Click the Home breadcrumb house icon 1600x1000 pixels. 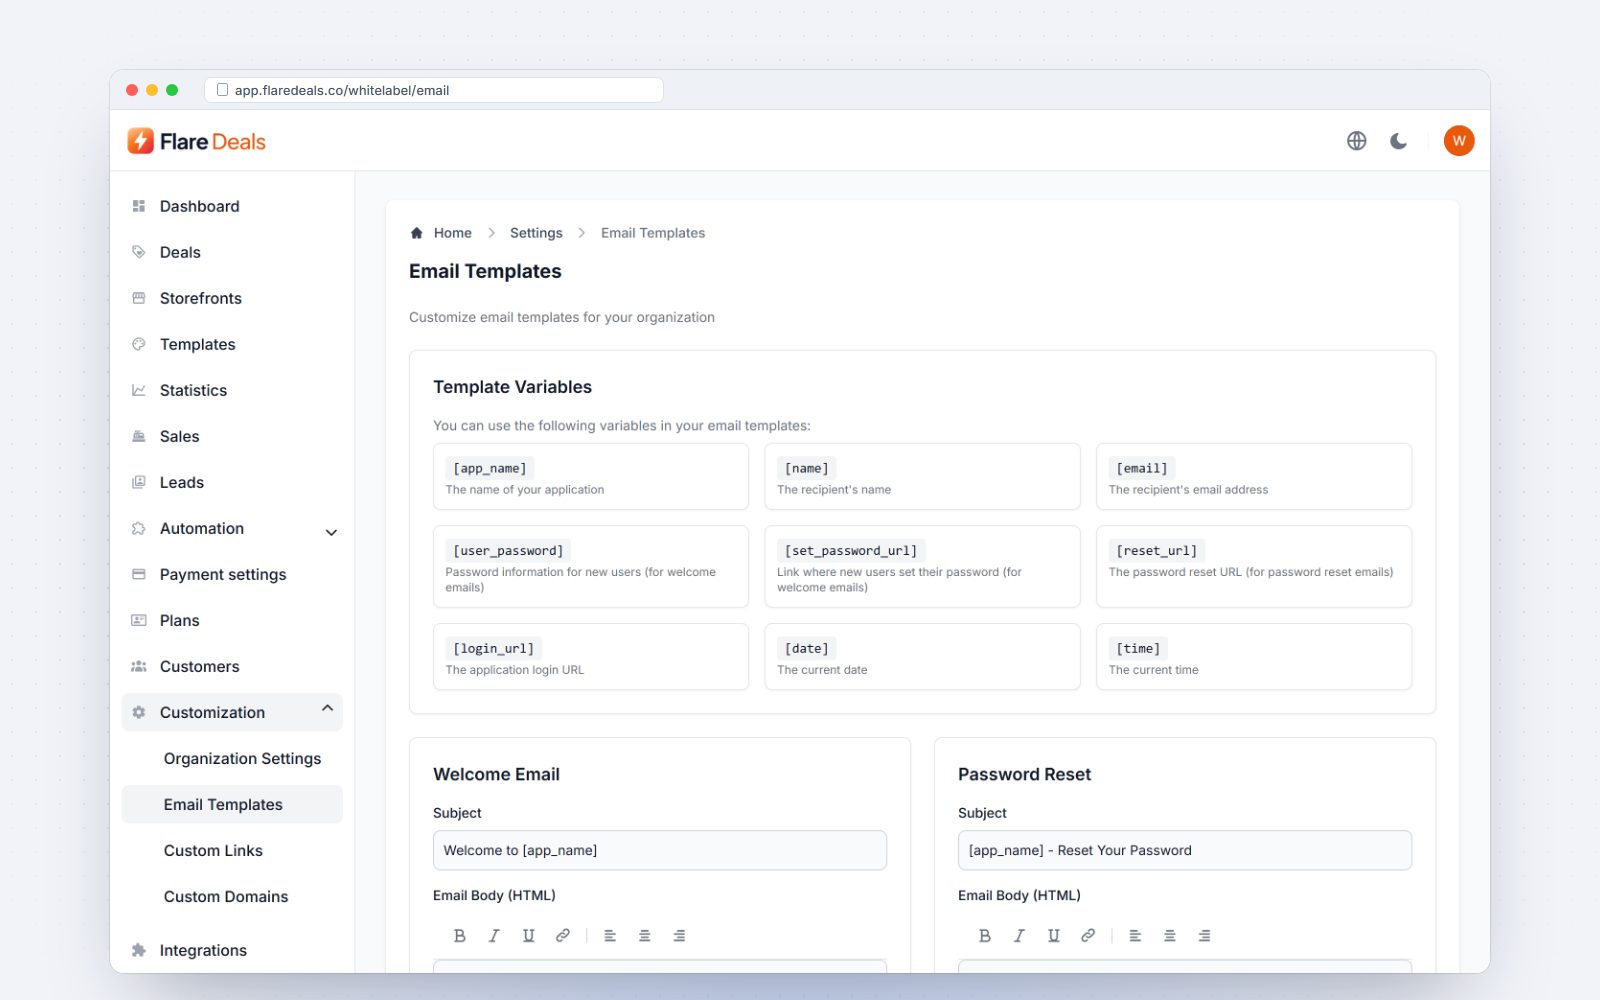pos(417,233)
